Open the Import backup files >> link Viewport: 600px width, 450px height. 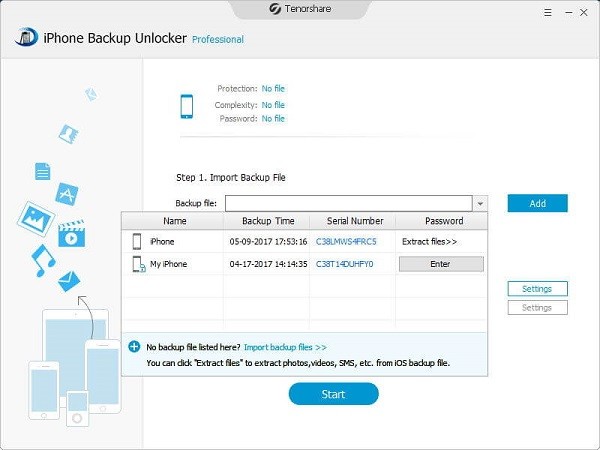pos(285,347)
